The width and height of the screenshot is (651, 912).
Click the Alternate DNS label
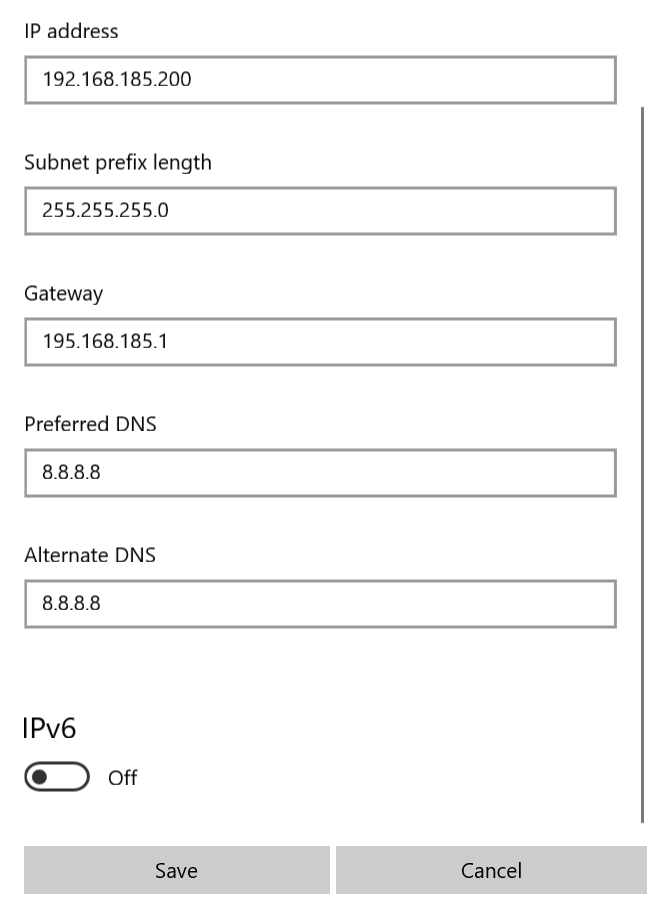click(x=90, y=555)
